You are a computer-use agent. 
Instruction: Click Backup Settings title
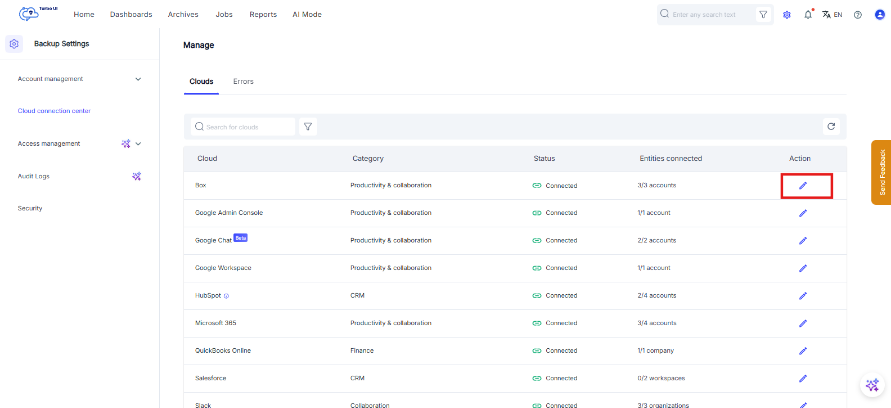[61, 44]
